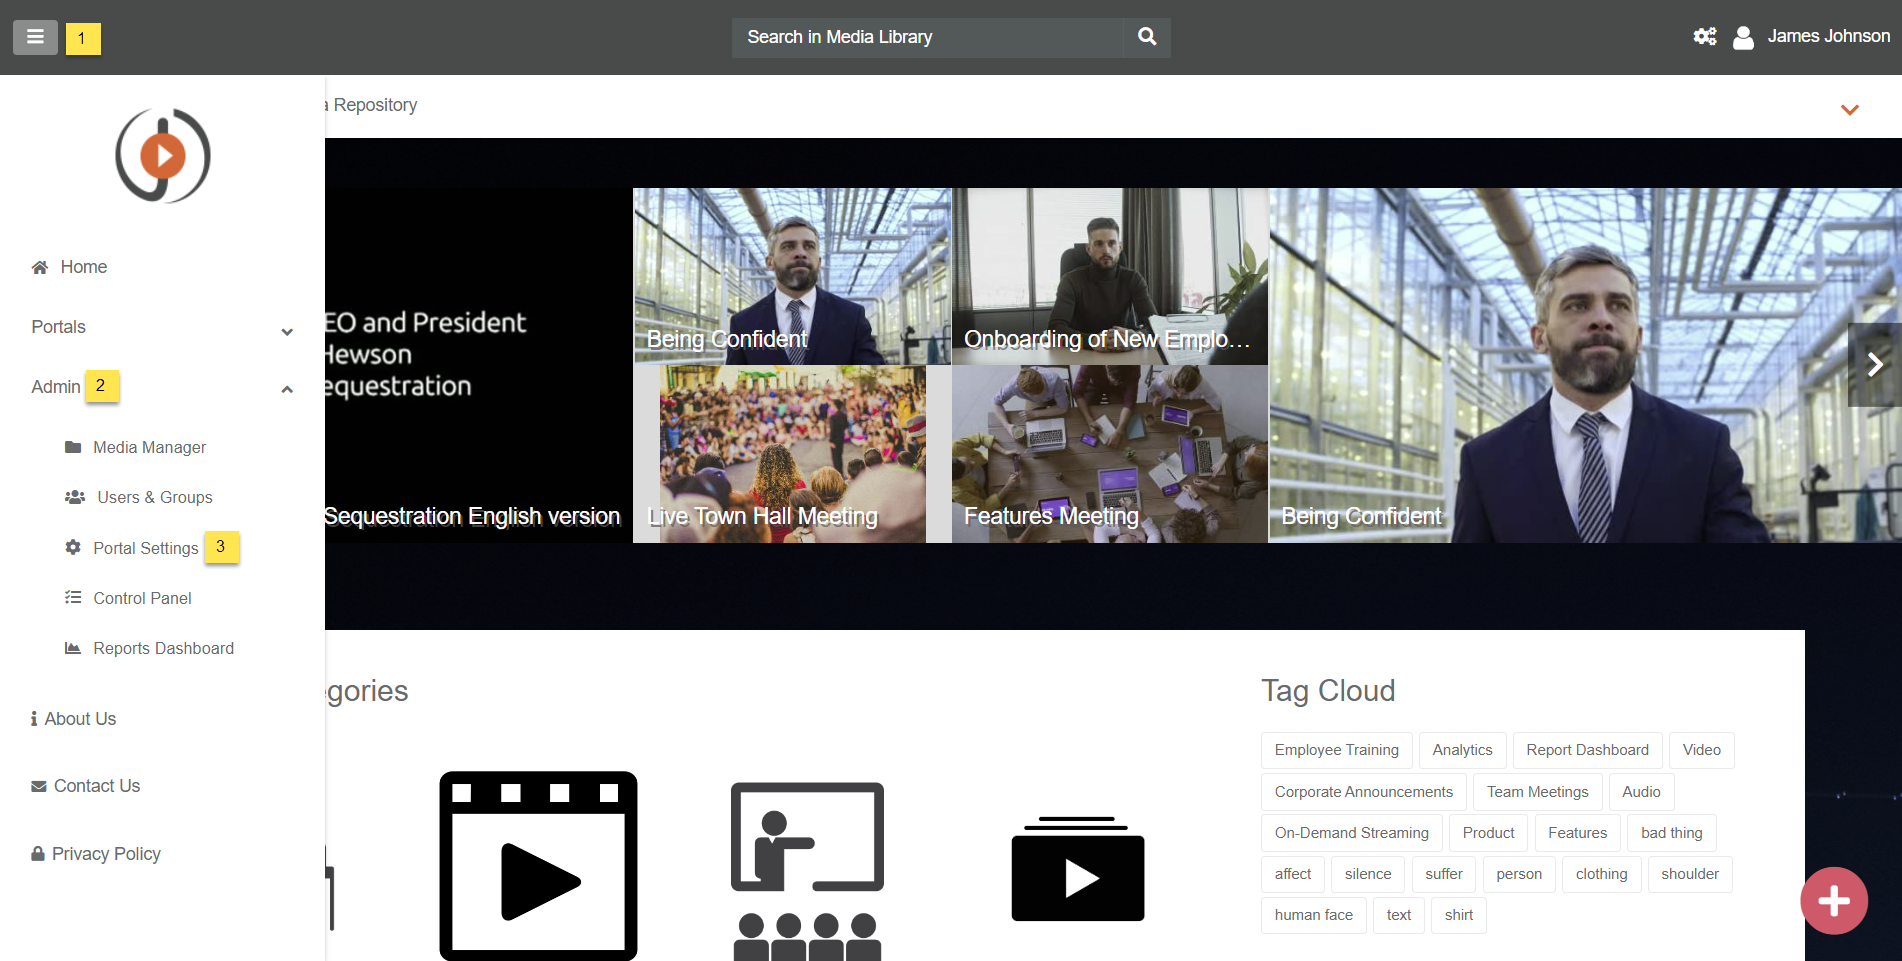The width and height of the screenshot is (1902, 961).
Task: Click the video film strip category icon
Action: click(538, 866)
